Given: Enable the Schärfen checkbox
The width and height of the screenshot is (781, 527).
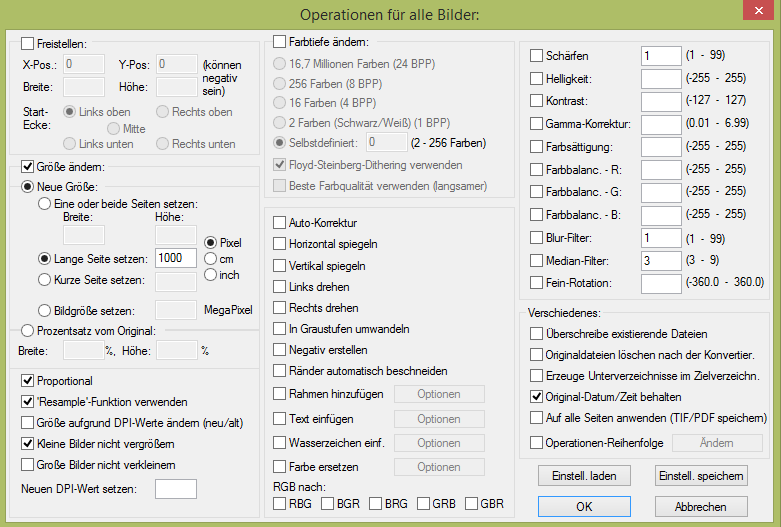Looking at the screenshot, I should click(537, 56).
